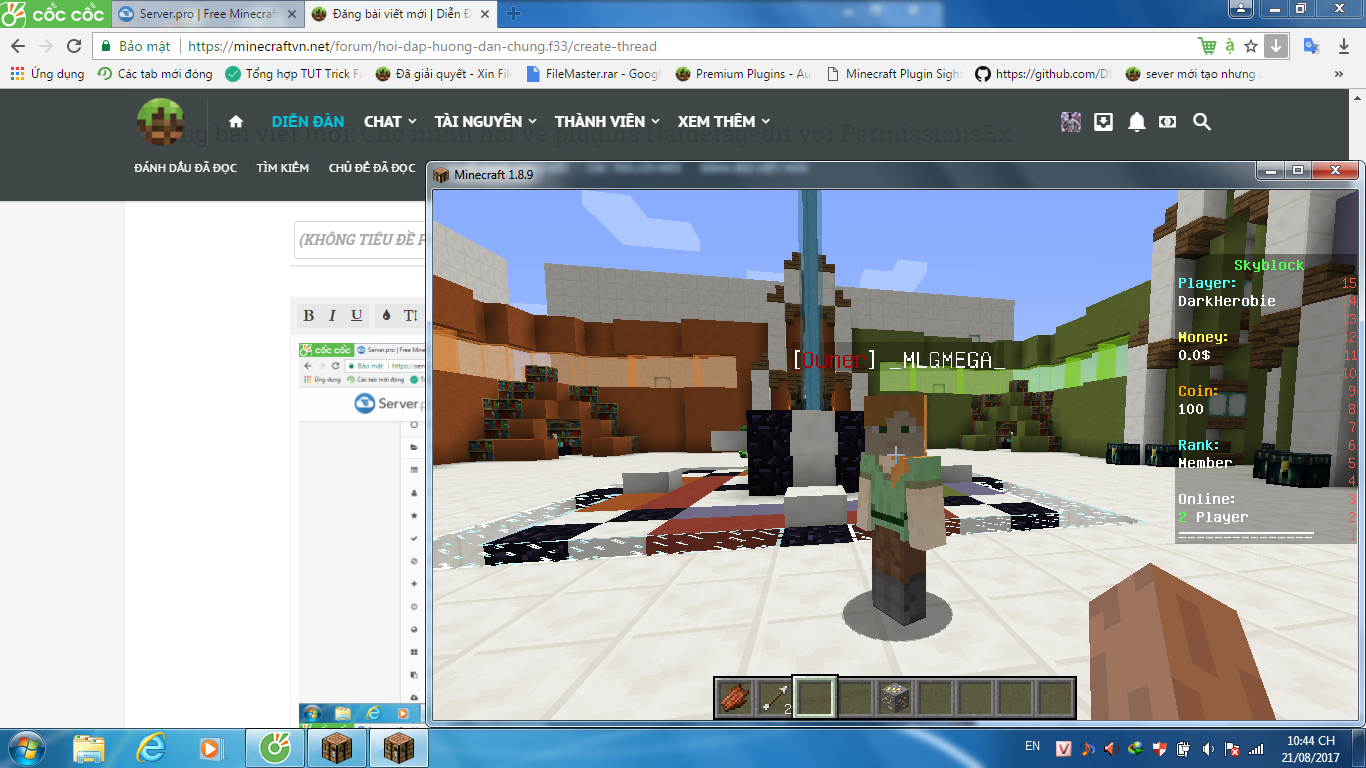Open the ĐÁNH DẤU ĐÃ ĐỌC sub-navigation link
1366x768 pixels.
186,168
